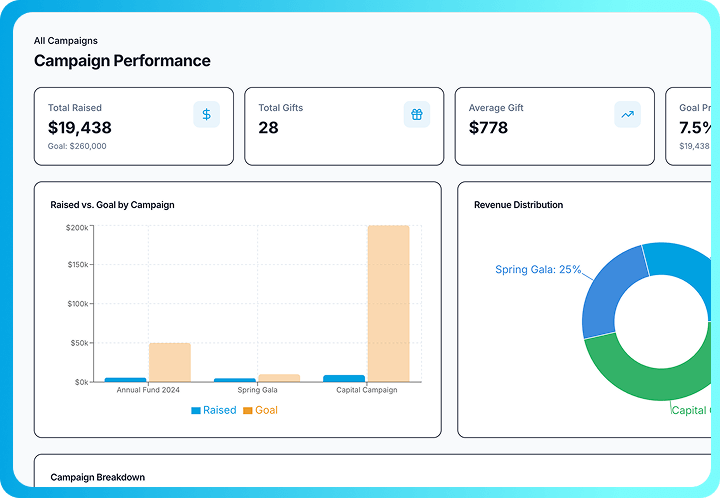Click the gift box icon in Total Gifts
This screenshot has height=498, width=720.
click(417, 115)
